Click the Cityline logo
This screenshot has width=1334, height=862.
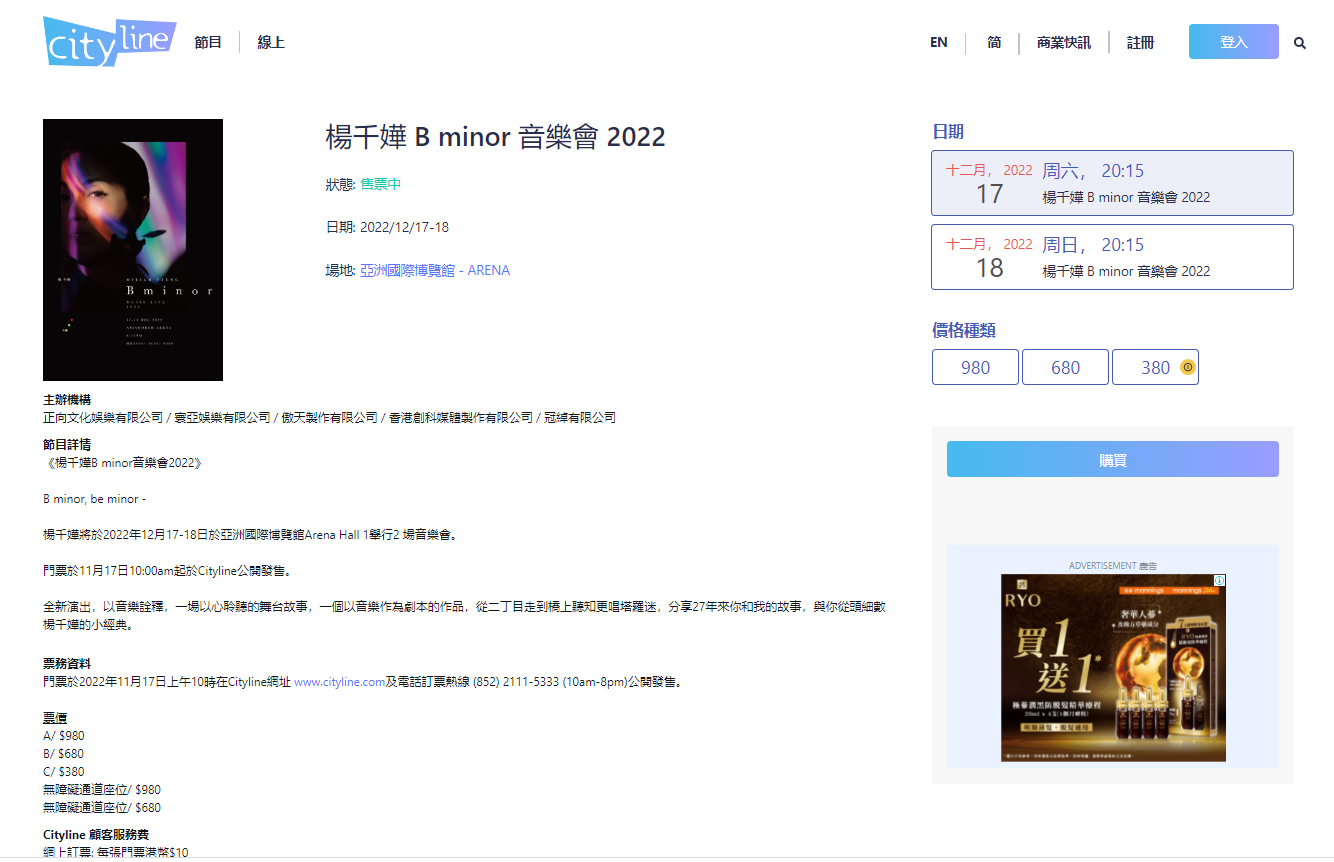pos(109,41)
